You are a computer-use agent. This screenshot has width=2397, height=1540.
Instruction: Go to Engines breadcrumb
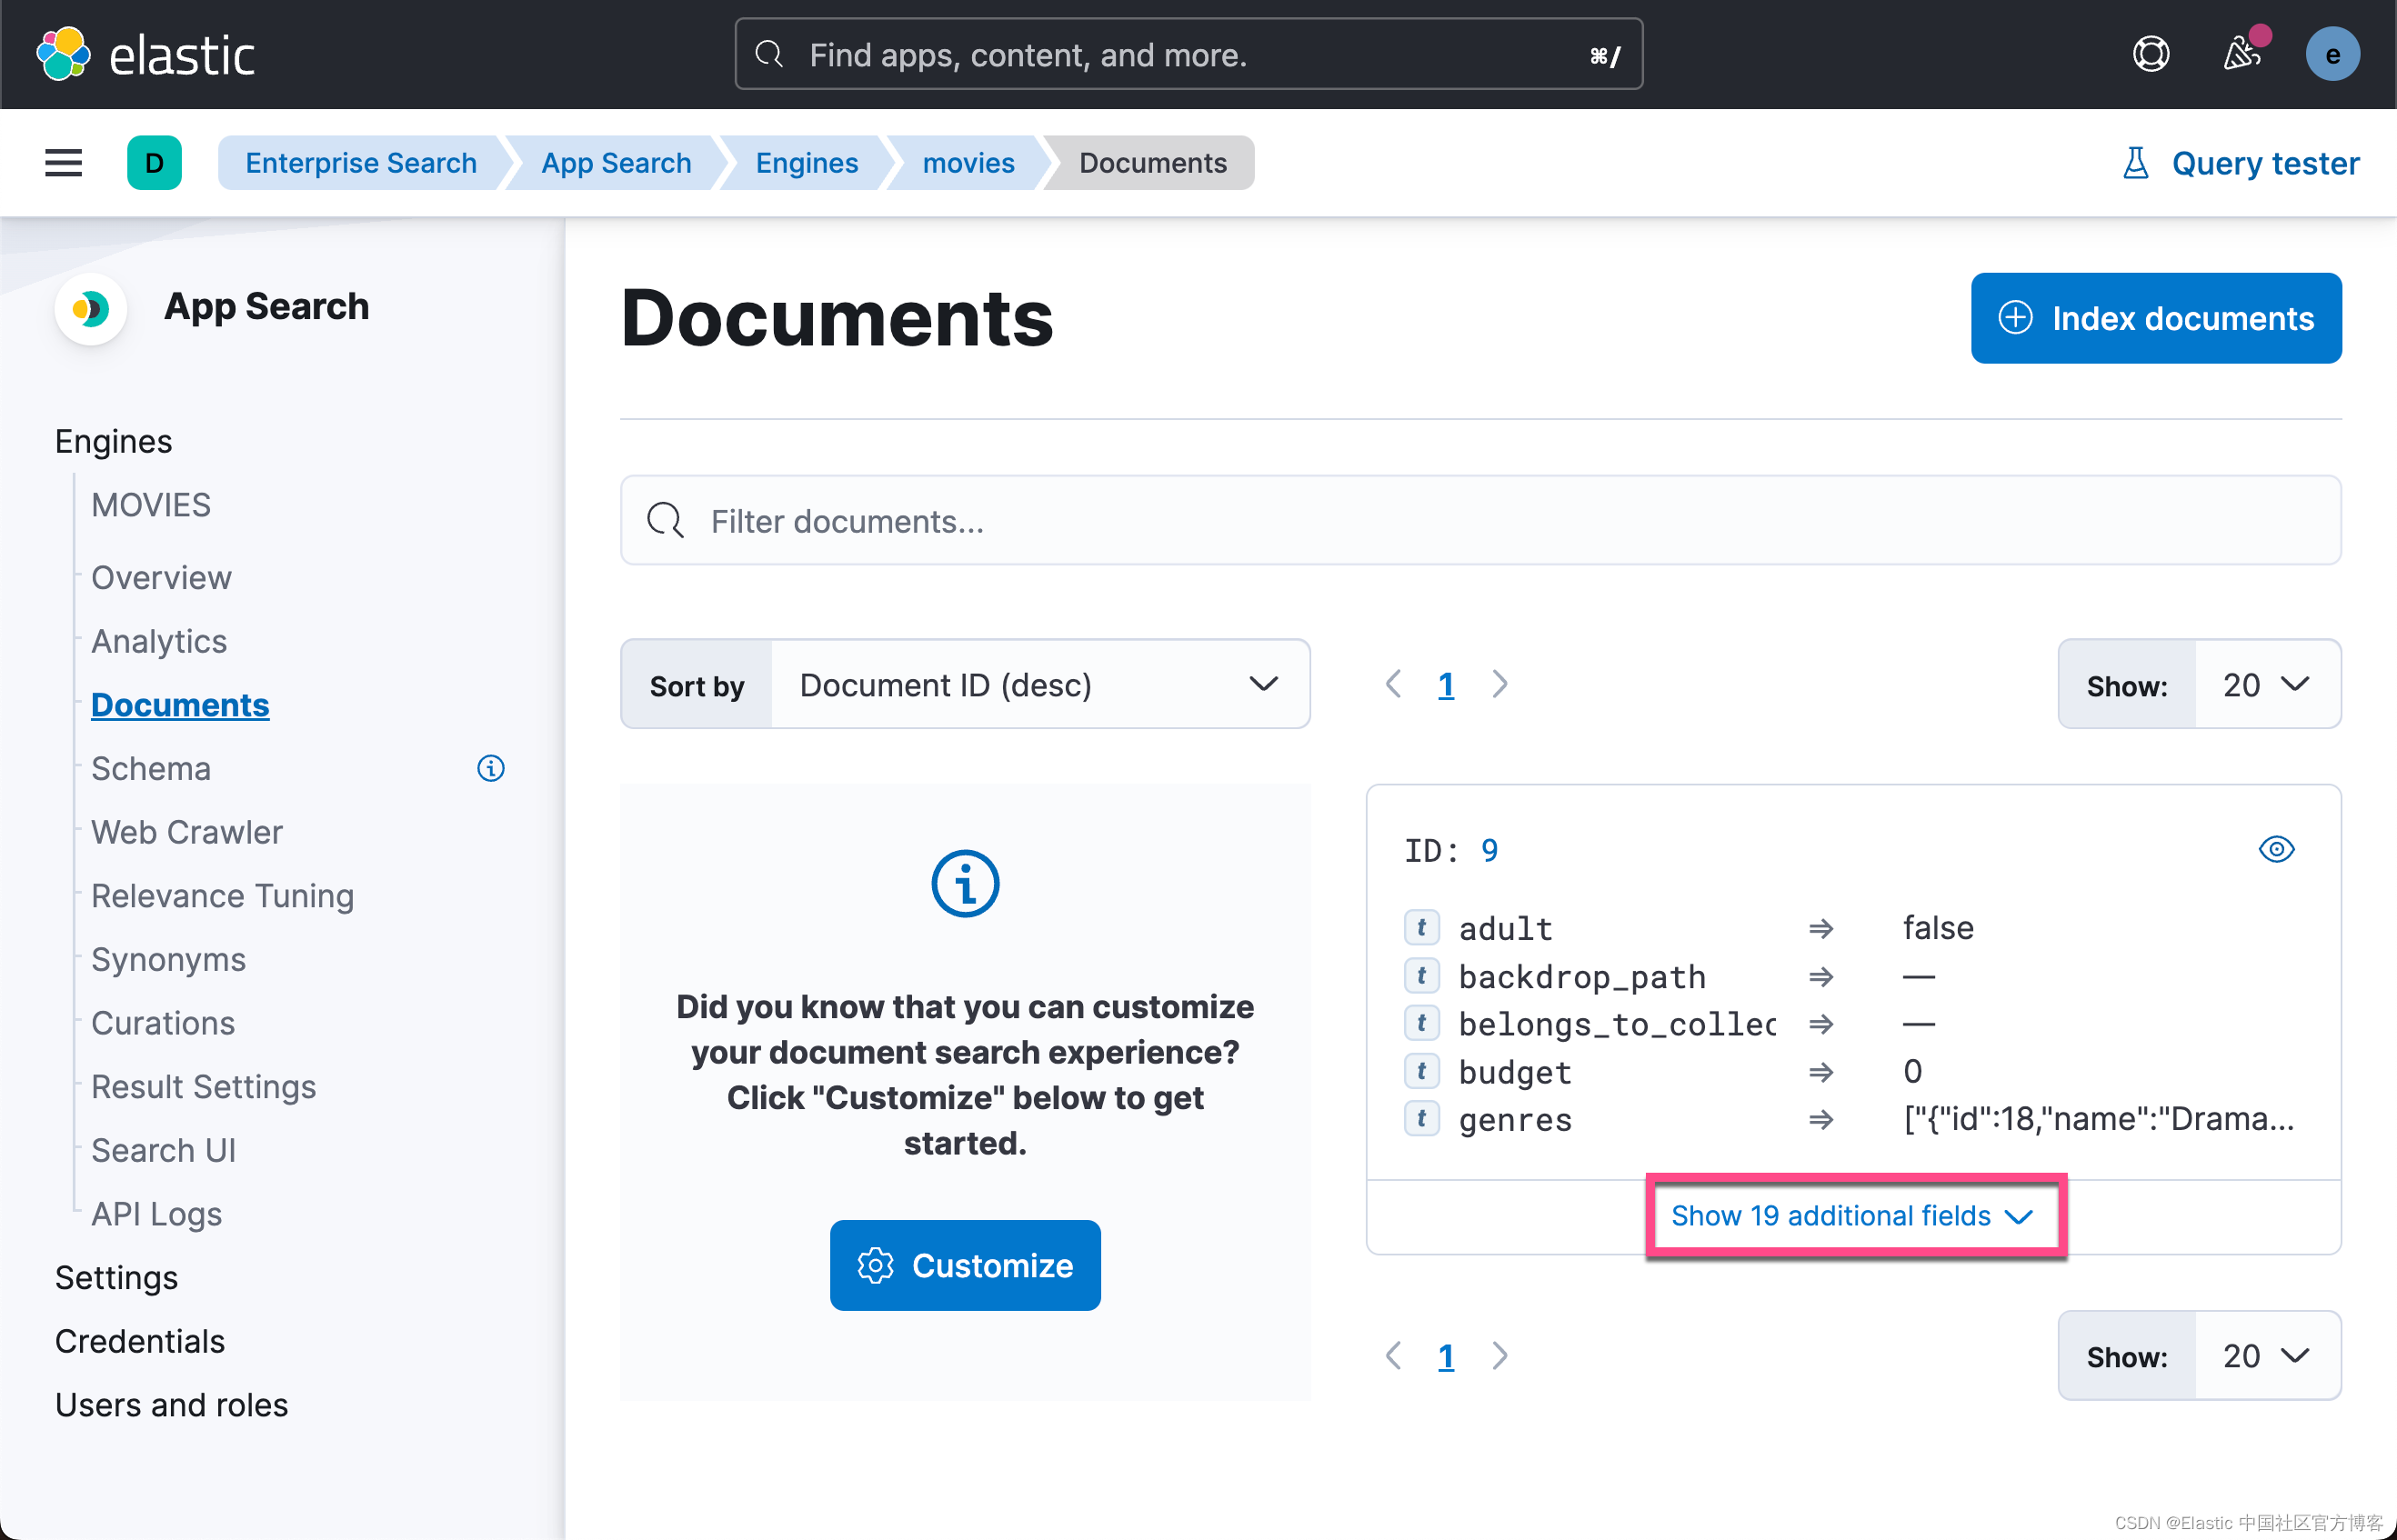(x=807, y=163)
